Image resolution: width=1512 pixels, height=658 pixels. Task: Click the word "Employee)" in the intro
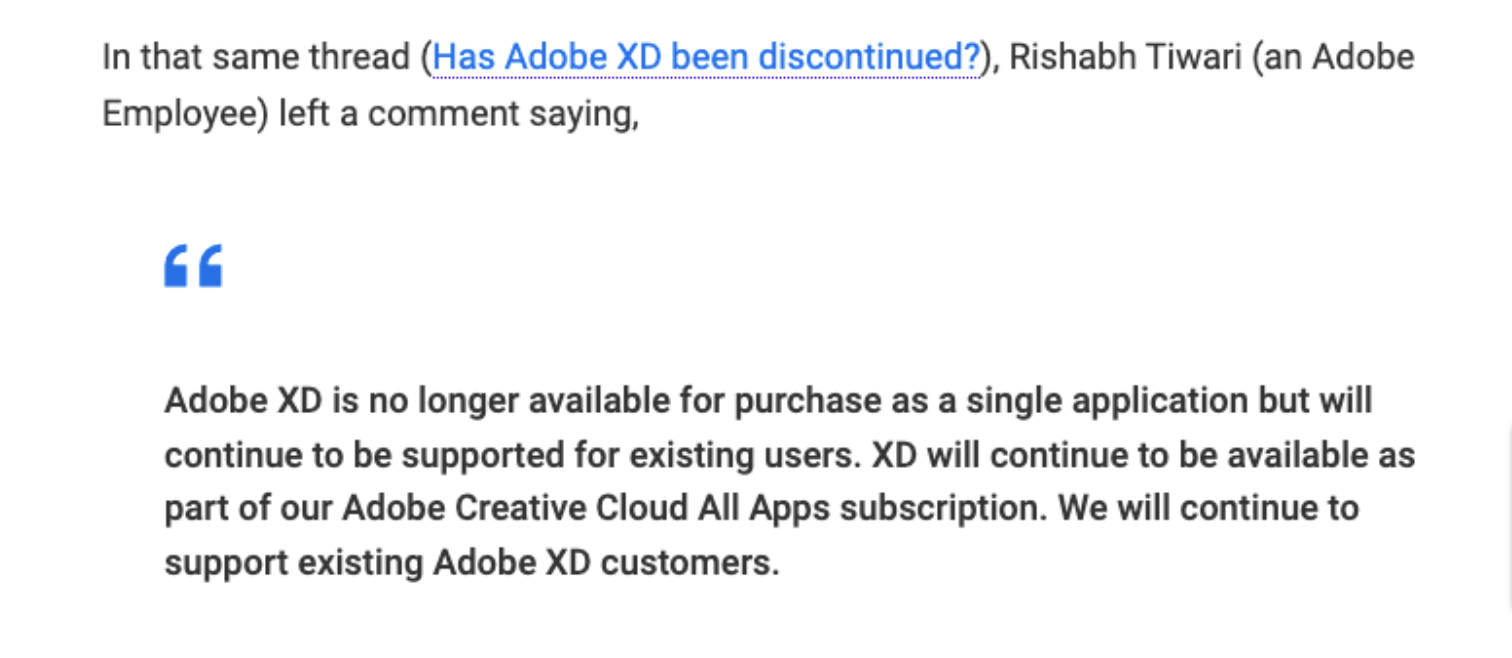(186, 114)
